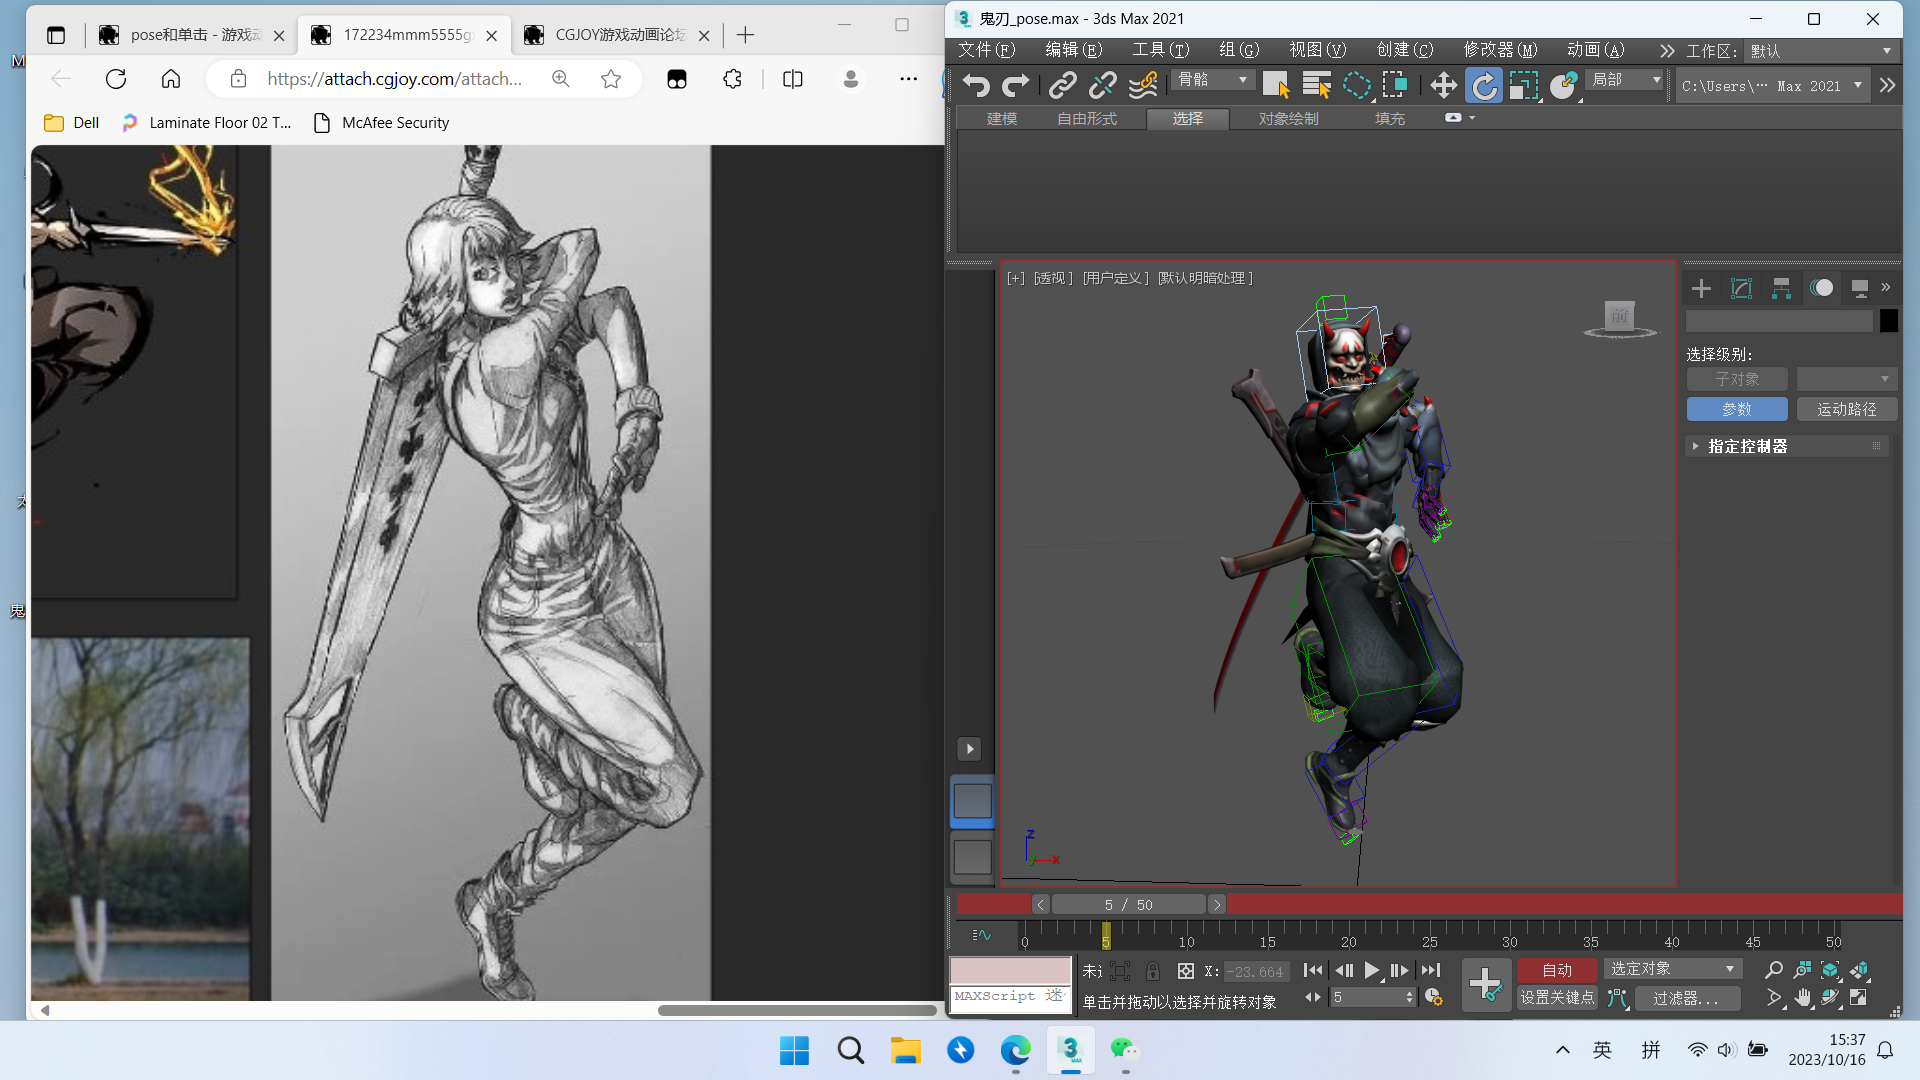Expand the 指定控制器 rollout
Viewport: 1920px width, 1080px height.
[x=1787, y=446]
